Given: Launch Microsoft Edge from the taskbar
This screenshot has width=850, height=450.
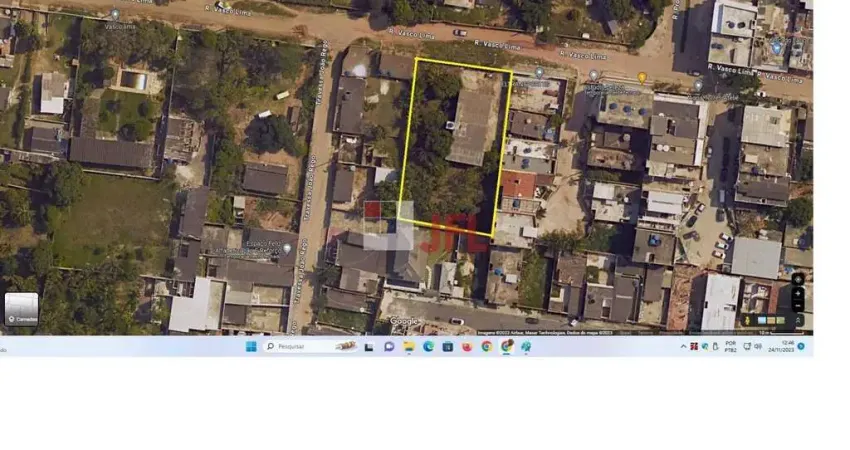Looking at the screenshot, I should tap(428, 346).
